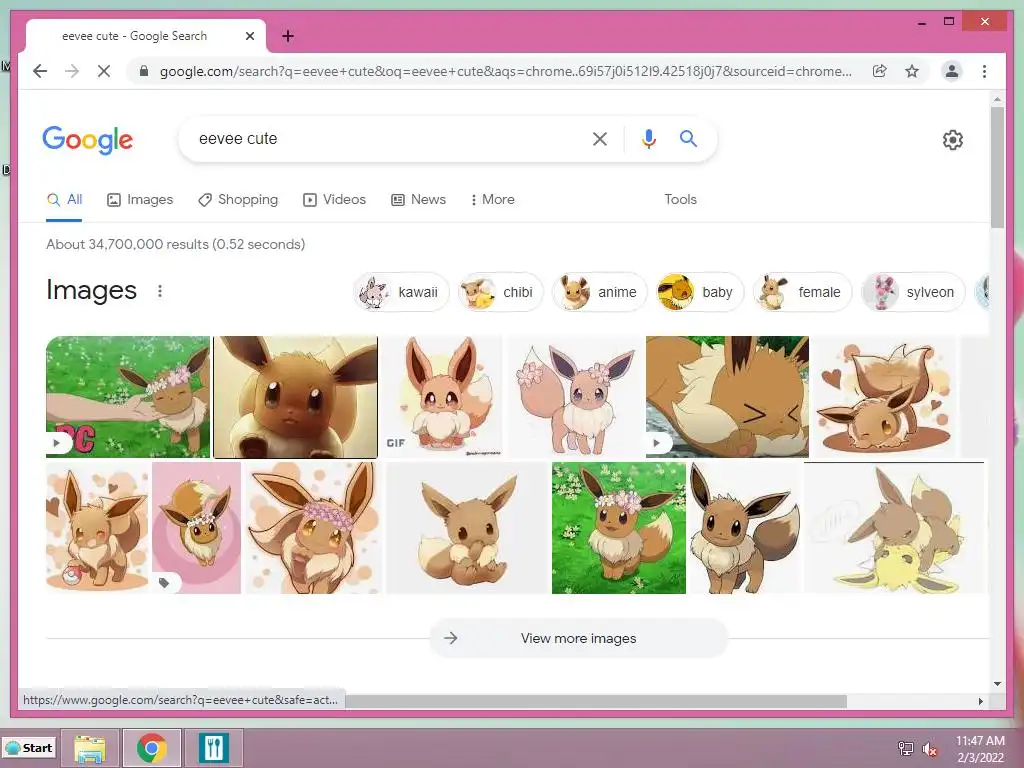The height and width of the screenshot is (768, 1024).
Task: Switch to the Shopping search tab
Action: click(x=238, y=199)
